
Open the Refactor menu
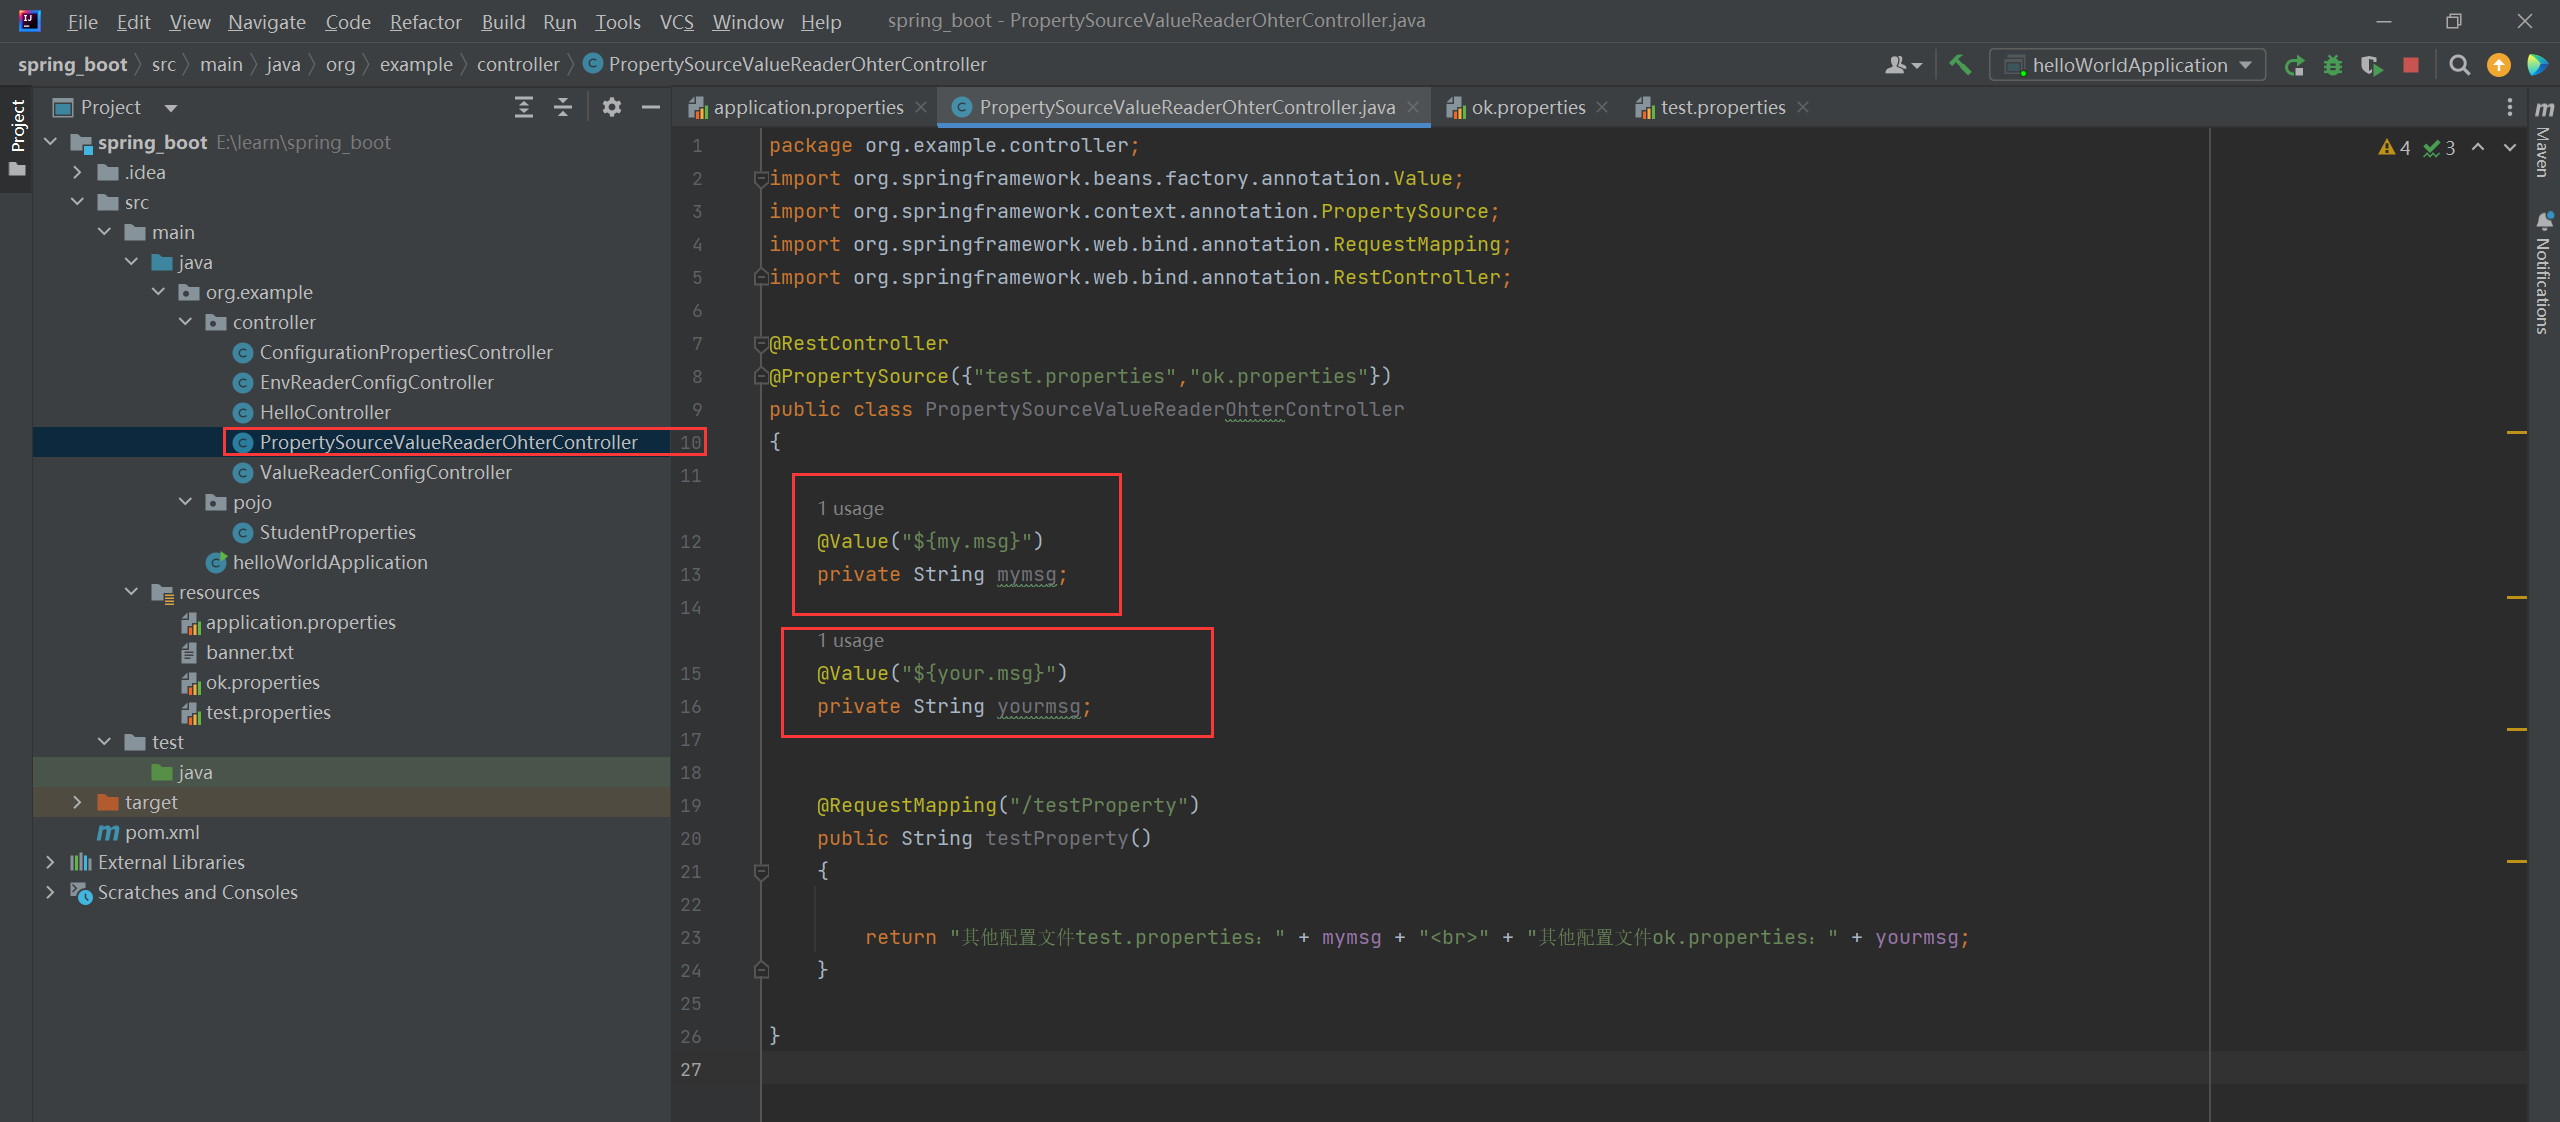[x=425, y=22]
